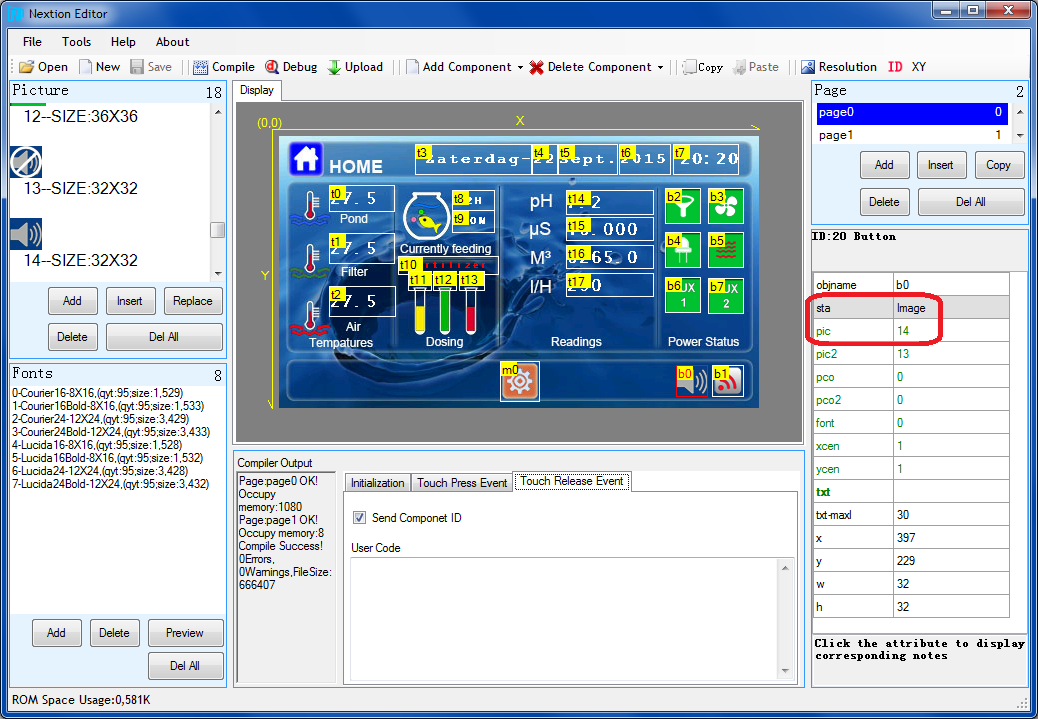The width and height of the screenshot is (1038, 719).
Task: Select the AUX 2 button b7
Action: pyautogui.click(x=726, y=295)
